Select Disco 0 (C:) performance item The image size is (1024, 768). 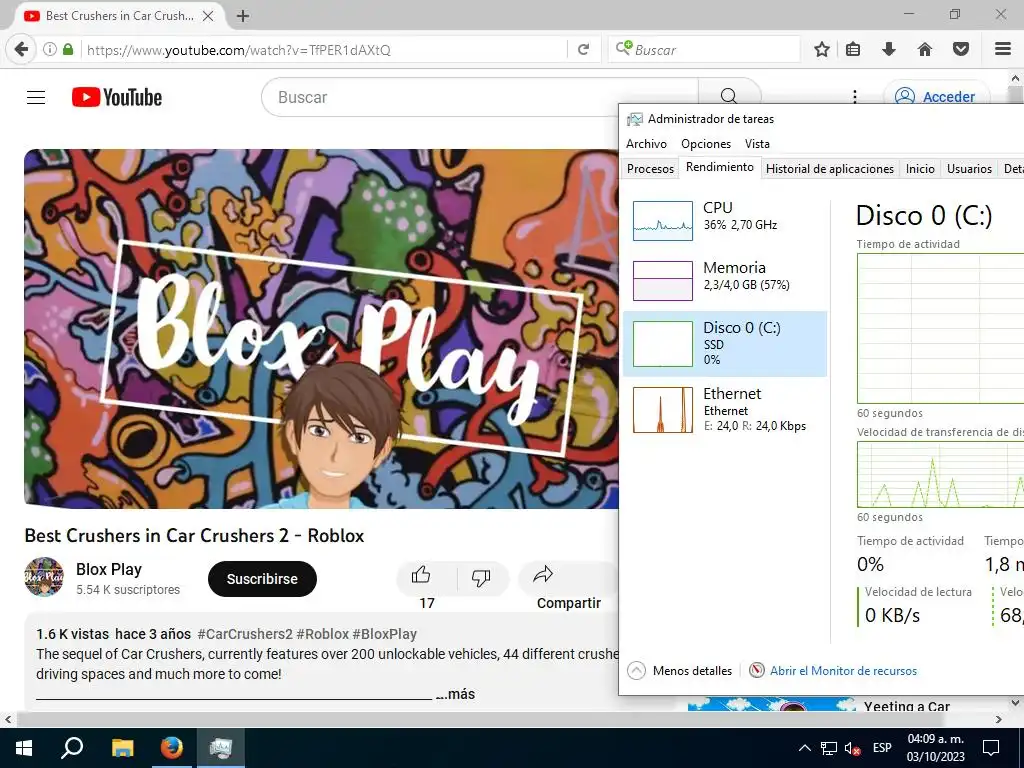(x=725, y=344)
